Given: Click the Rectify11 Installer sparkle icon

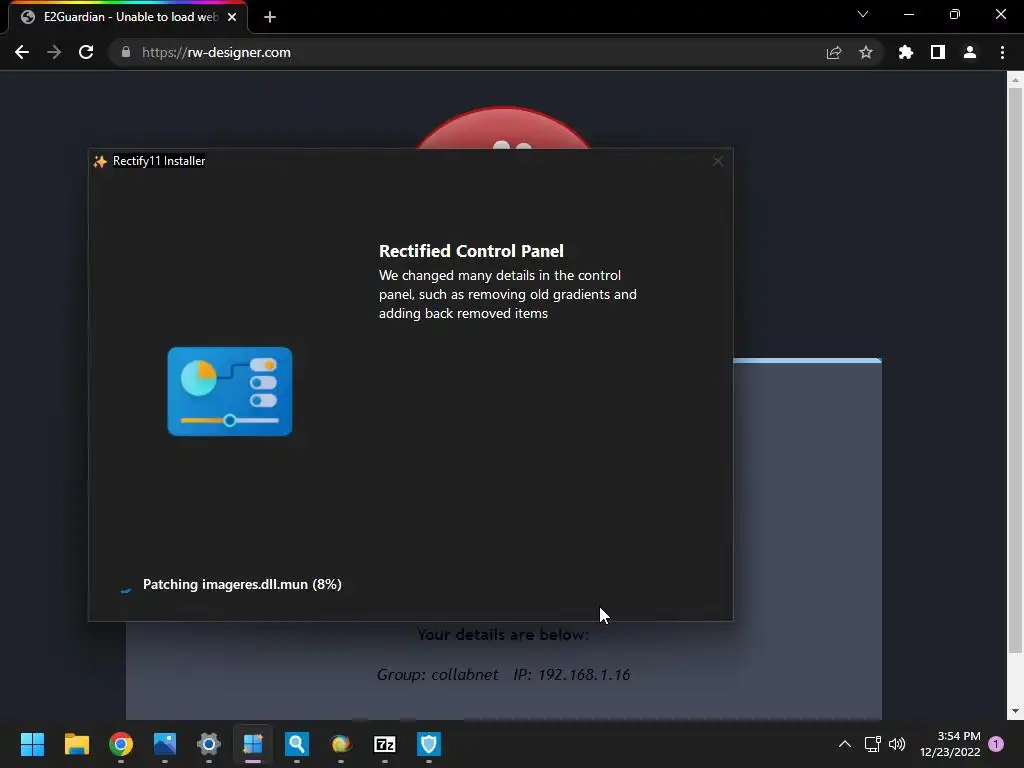Looking at the screenshot, I should point(100,161).
